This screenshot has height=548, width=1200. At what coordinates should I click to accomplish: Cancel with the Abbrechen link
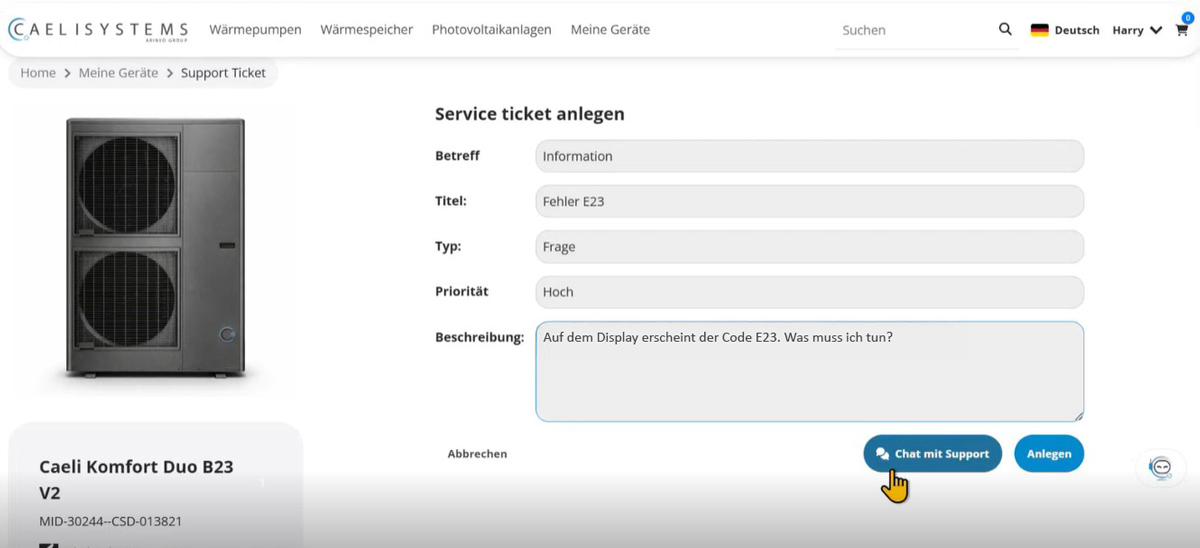pos(477,454)
